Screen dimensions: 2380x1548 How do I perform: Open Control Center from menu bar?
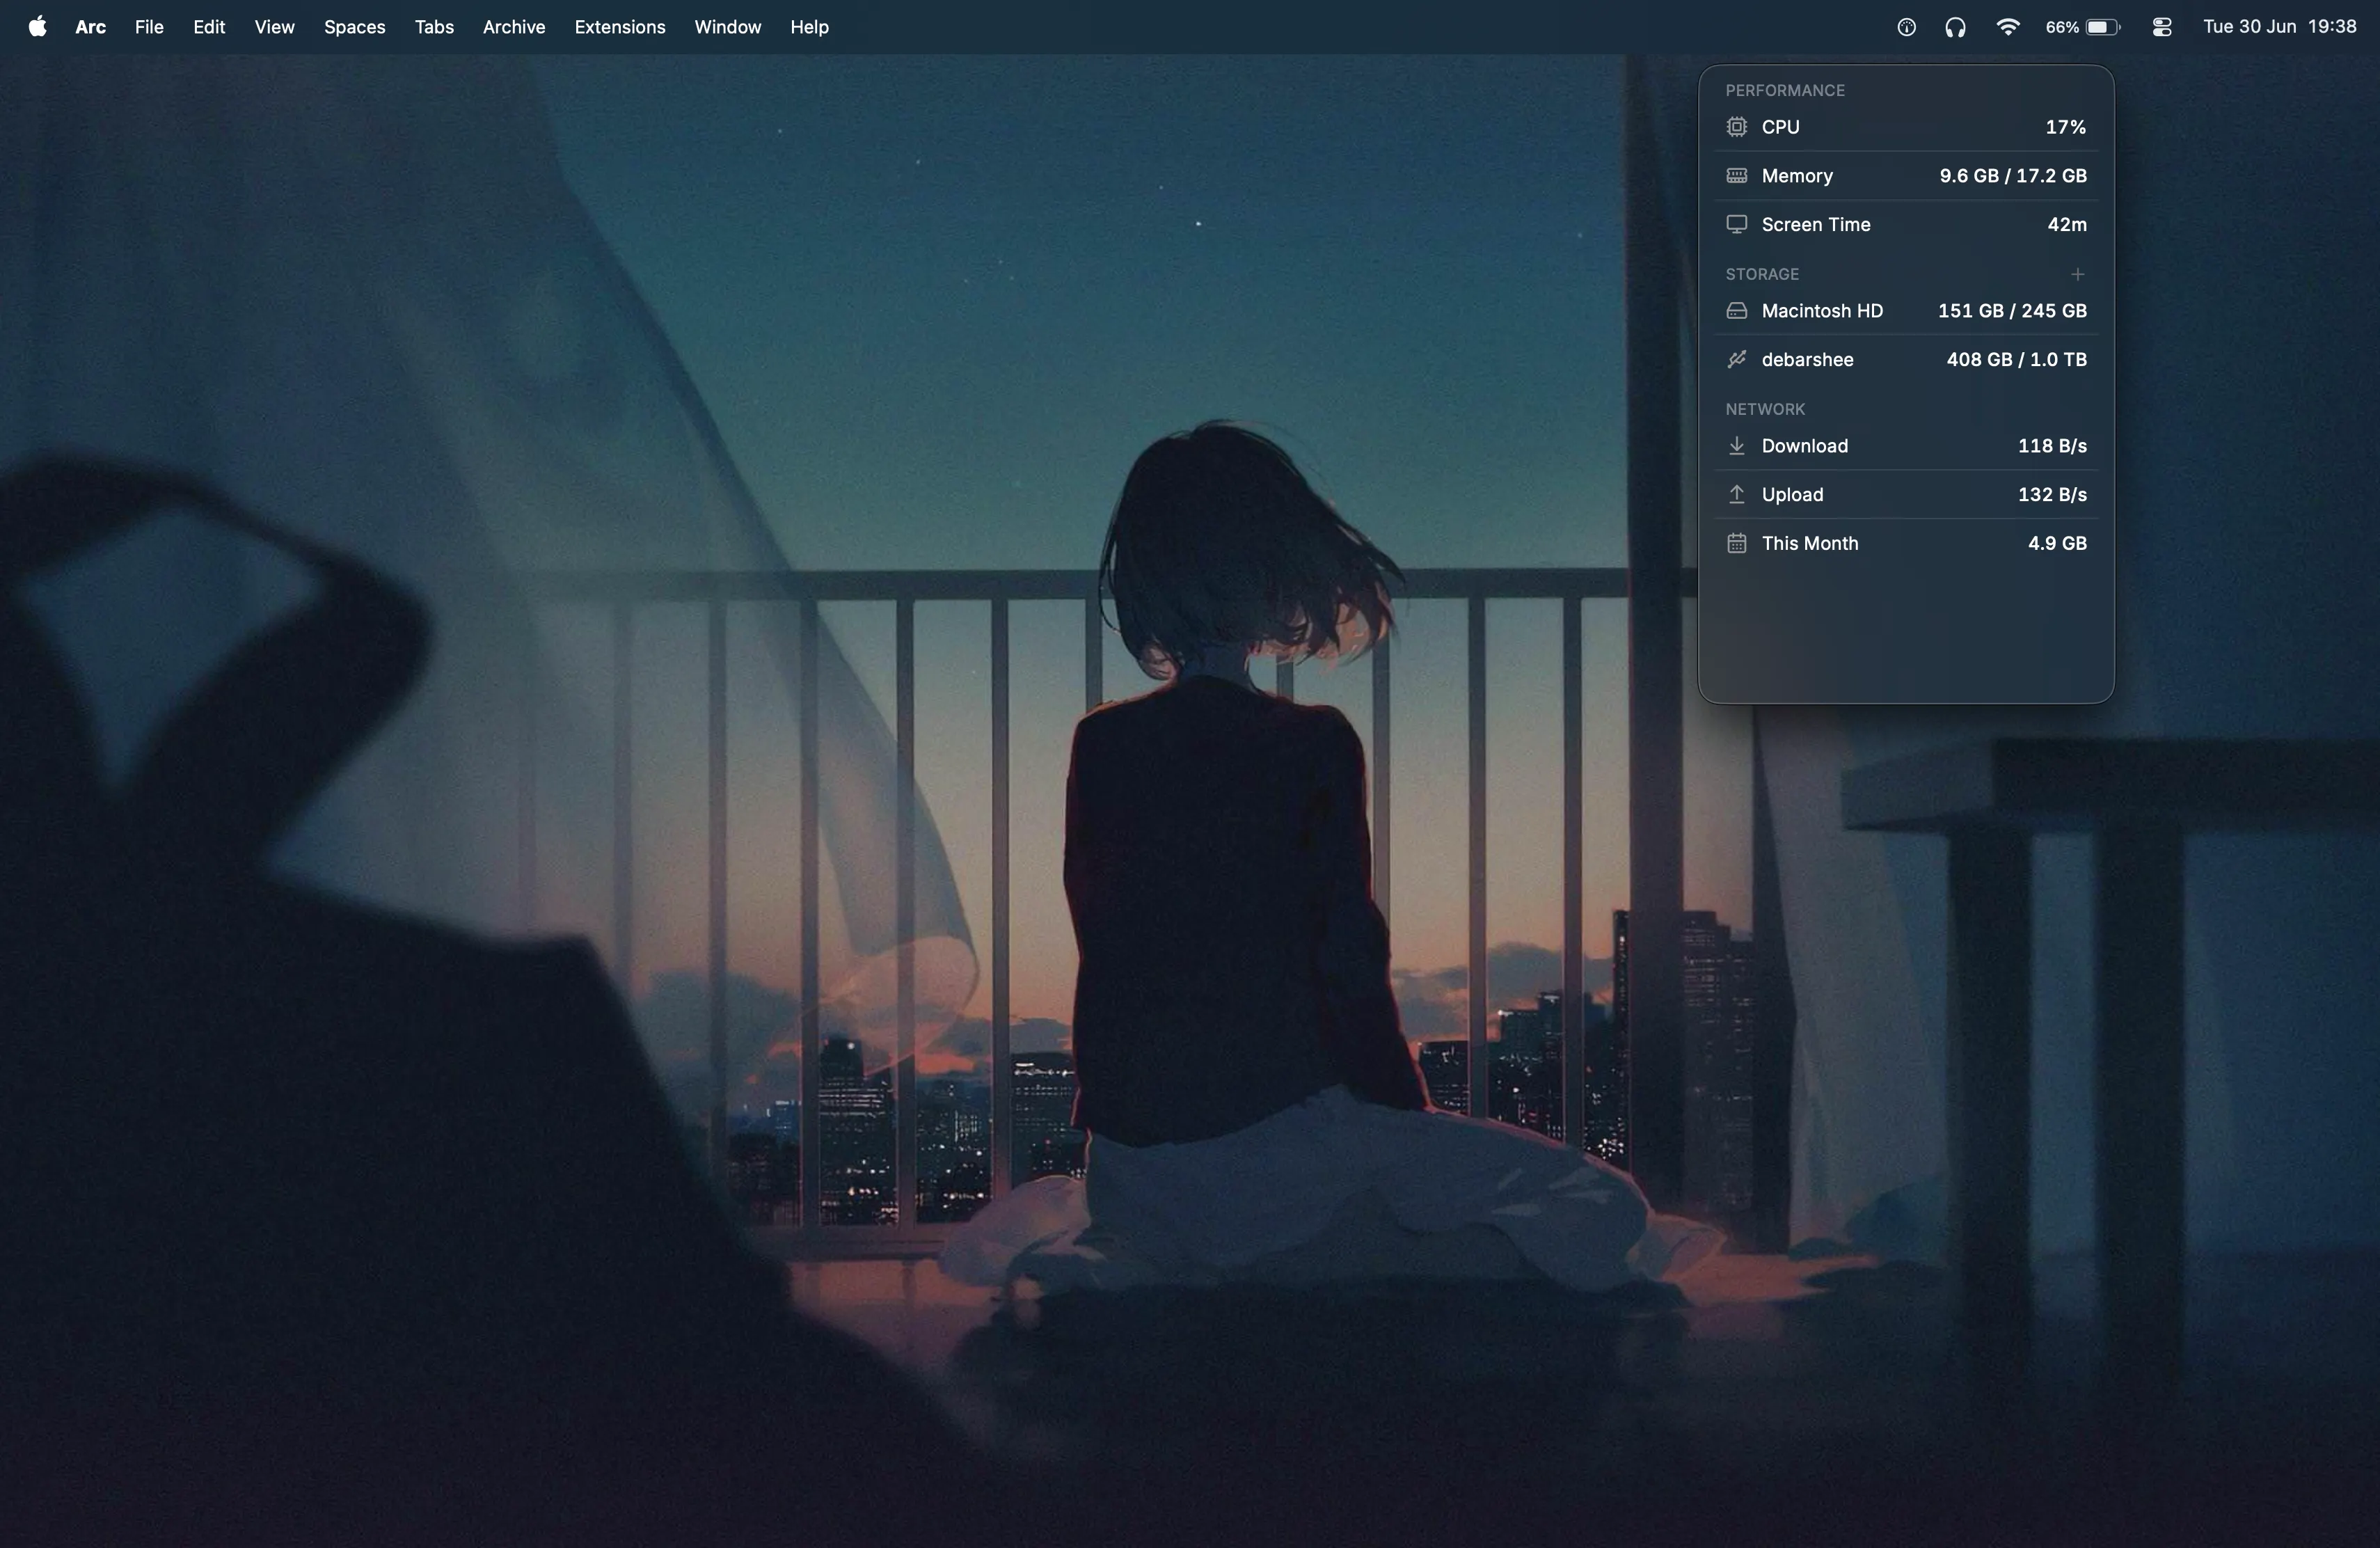[x=2161, y=27]
